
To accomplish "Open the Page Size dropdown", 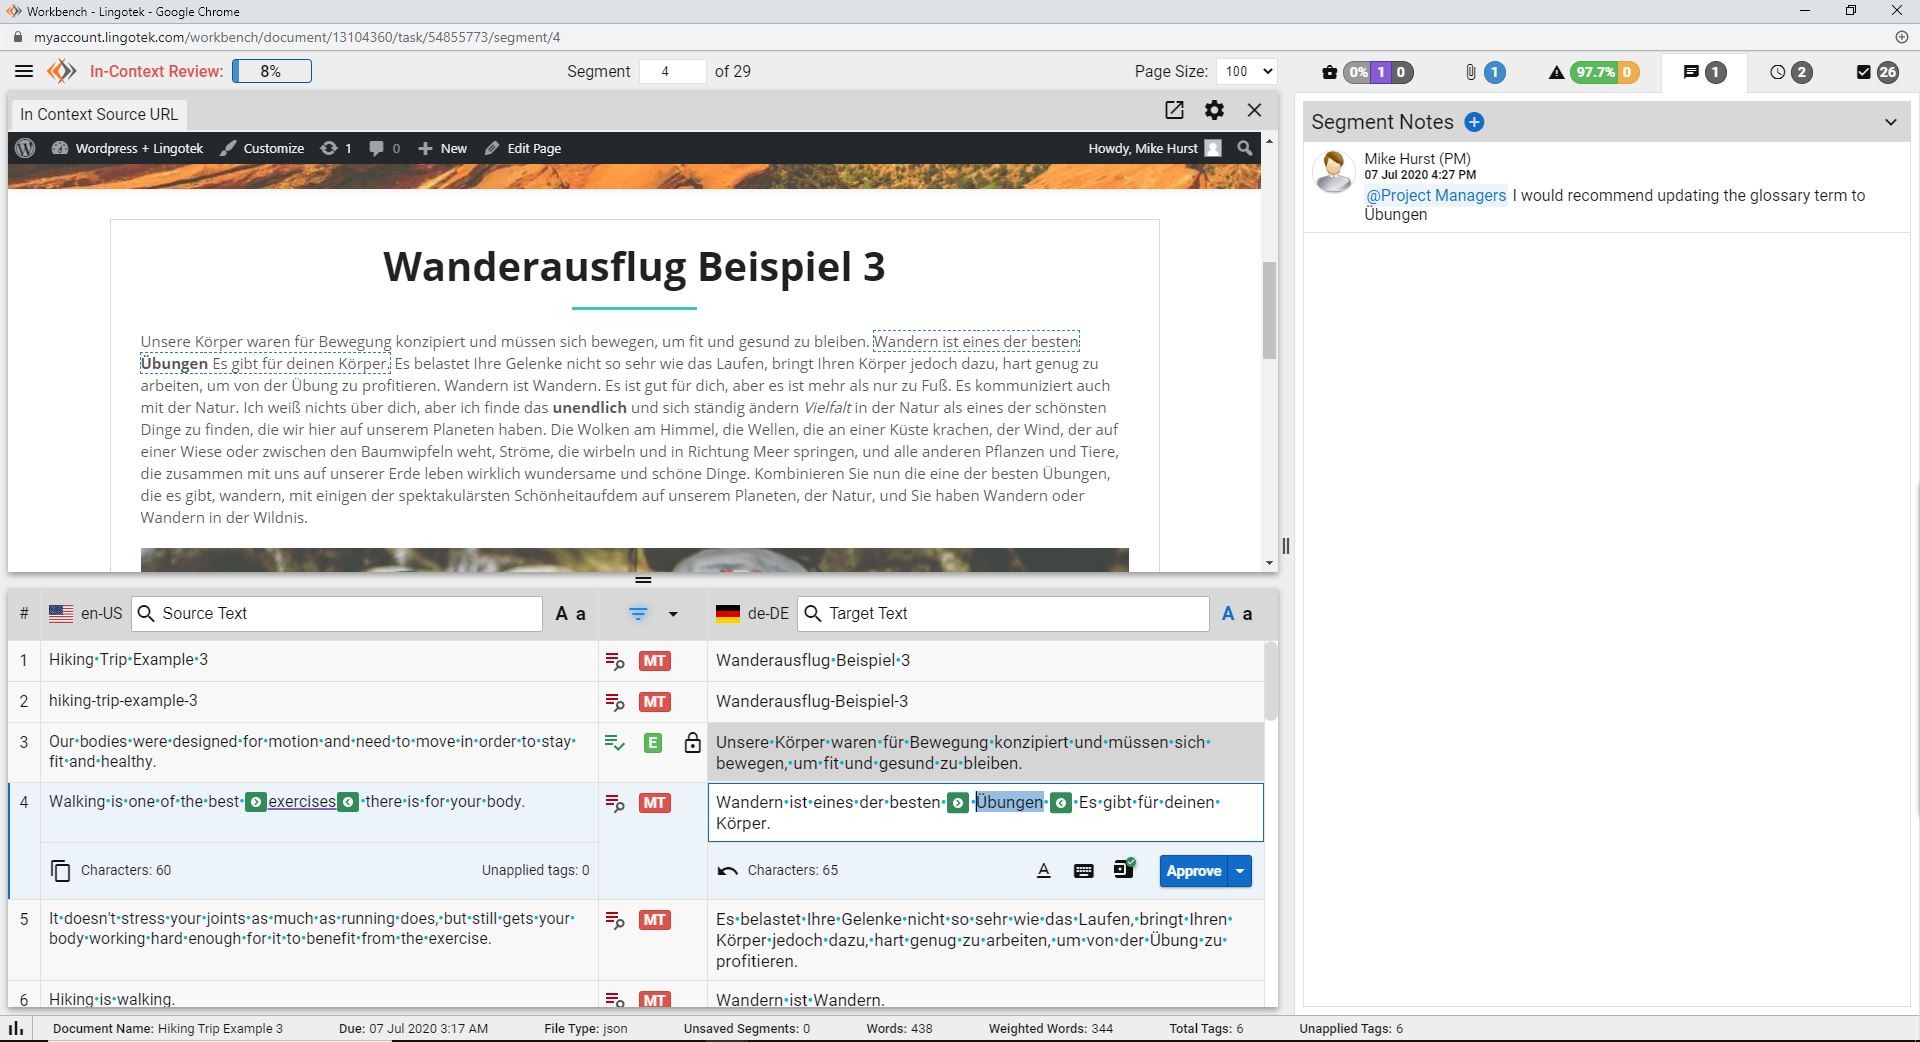I will tap(1247, 71).
